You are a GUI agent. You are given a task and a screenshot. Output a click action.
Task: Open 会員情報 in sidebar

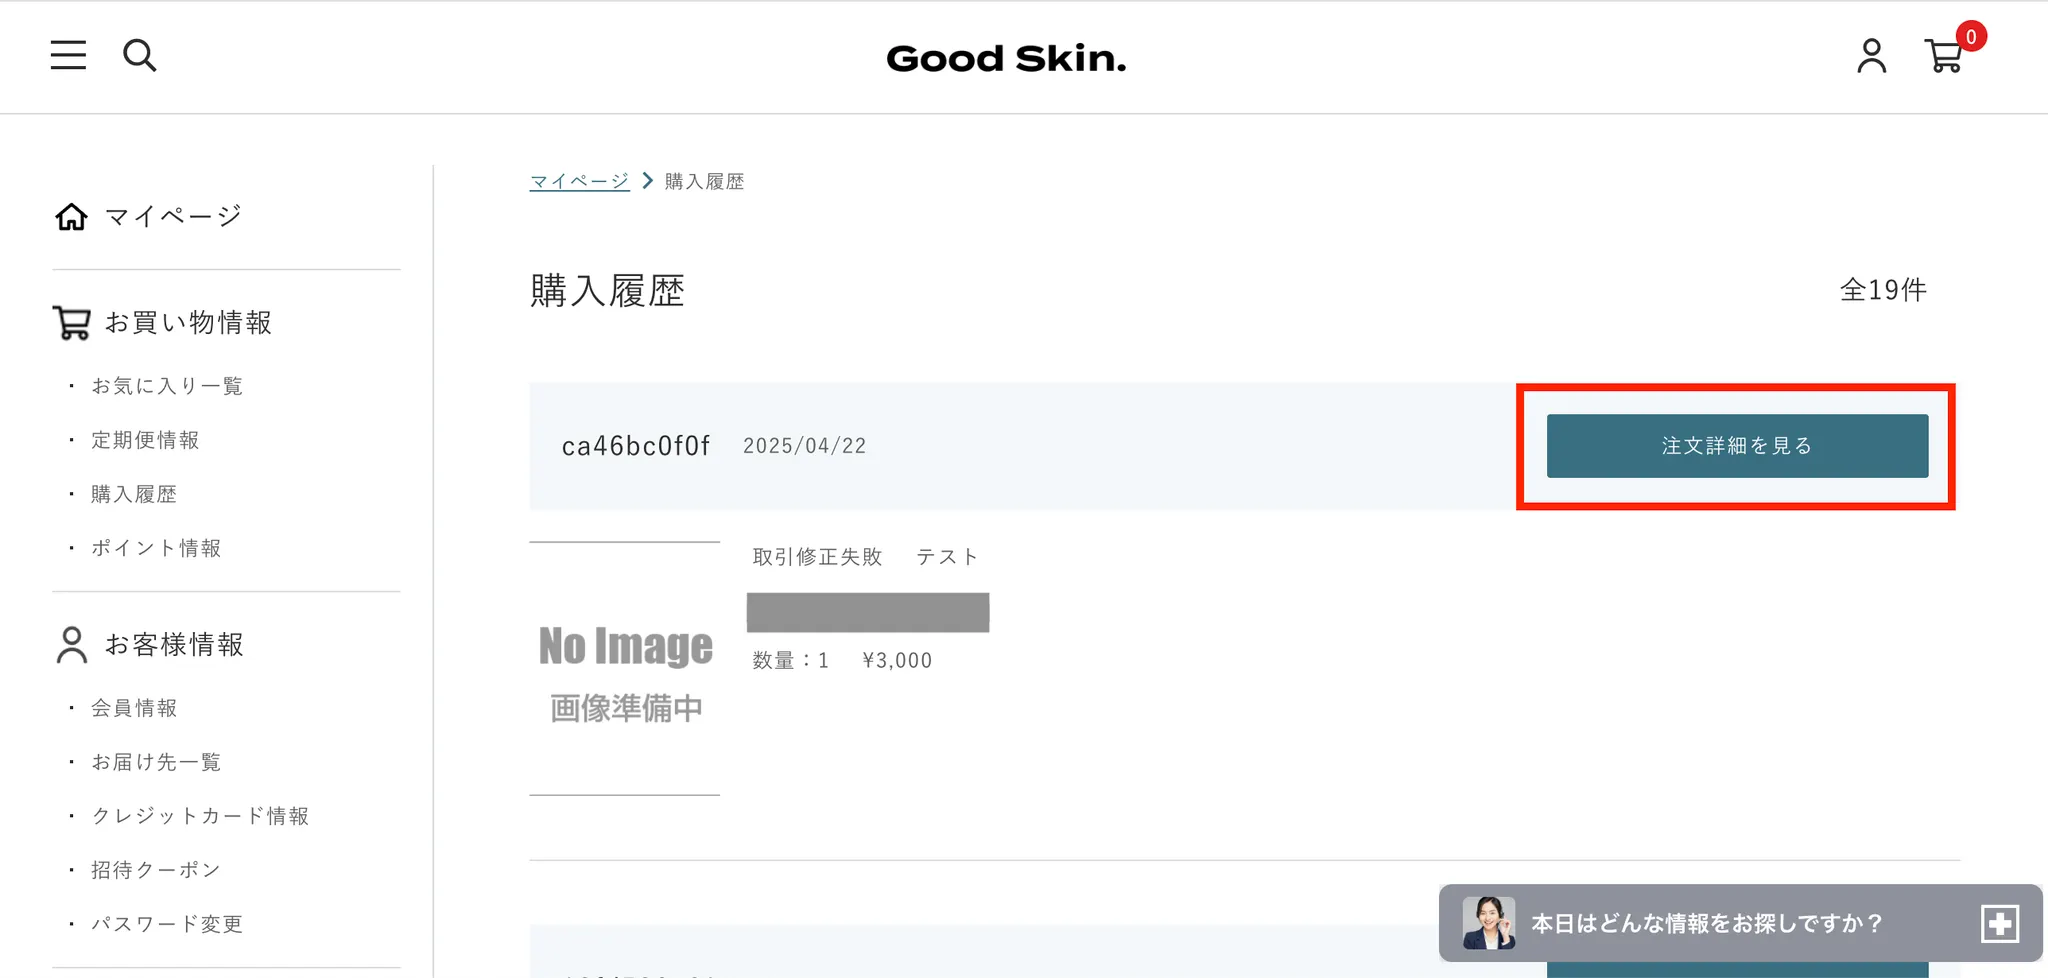(x=134, y=708)
